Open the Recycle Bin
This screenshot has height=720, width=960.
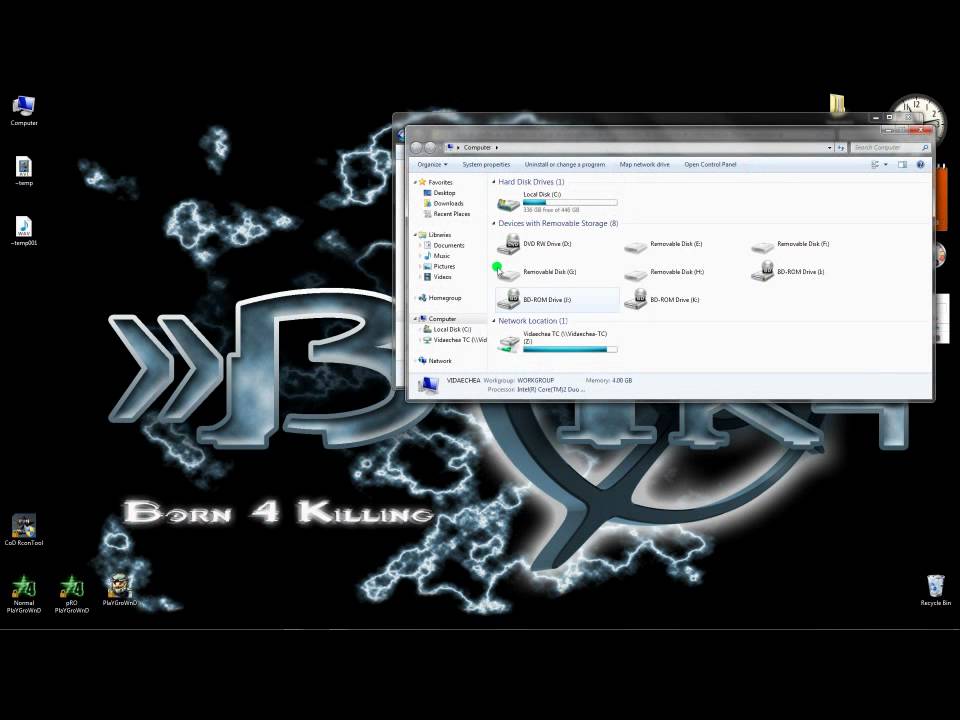coord(936,591)
